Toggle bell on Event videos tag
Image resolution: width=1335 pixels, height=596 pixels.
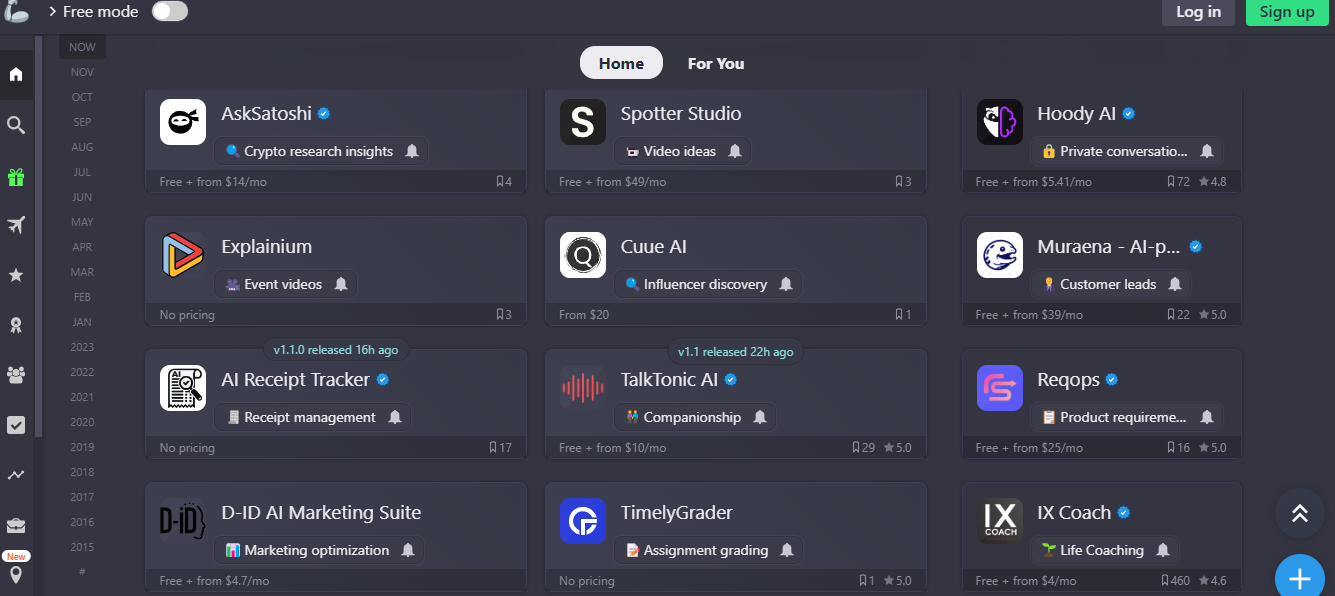(341, 284)
